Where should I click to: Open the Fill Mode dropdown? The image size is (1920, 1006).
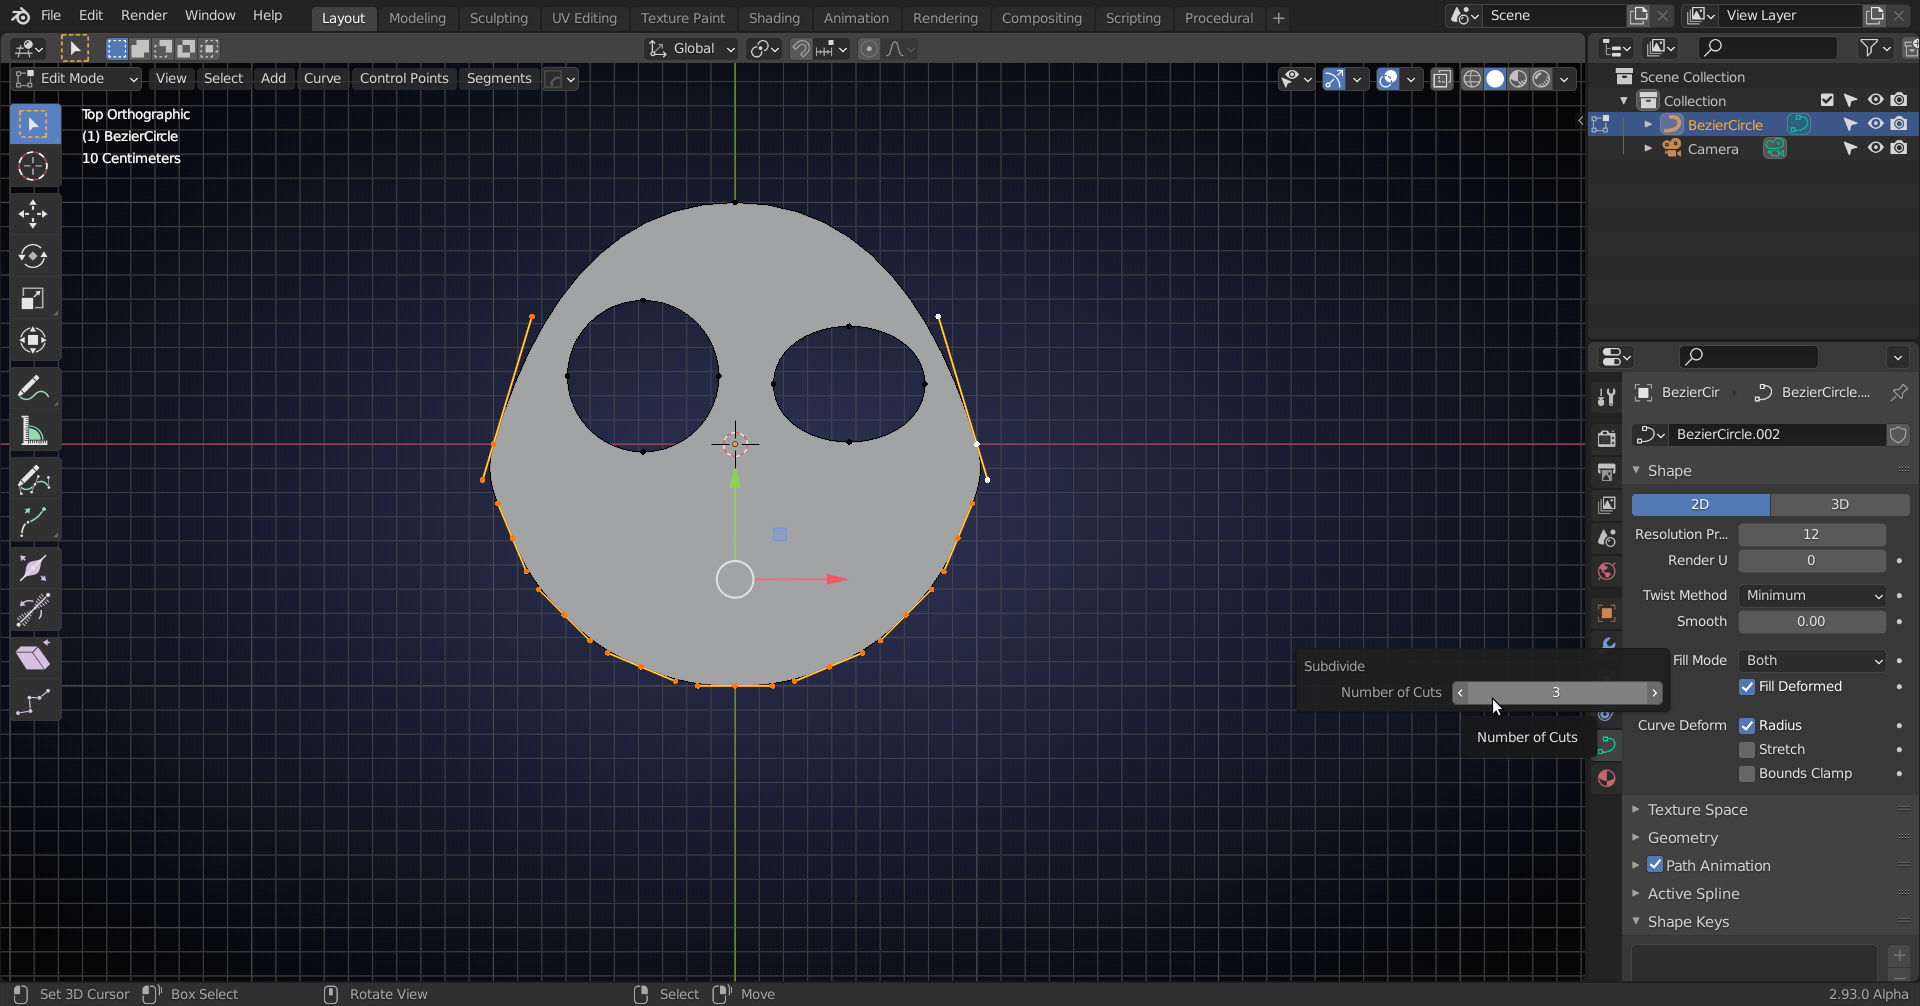click(1812, 661)
